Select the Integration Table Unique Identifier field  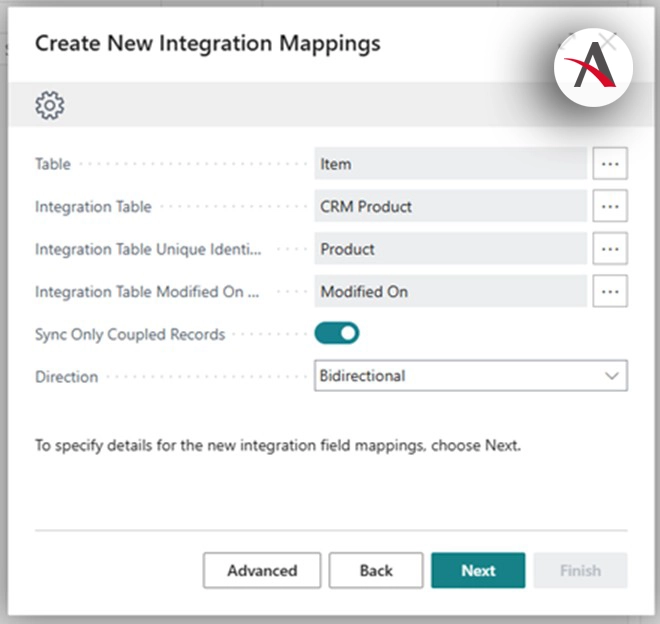pos(450,249)
